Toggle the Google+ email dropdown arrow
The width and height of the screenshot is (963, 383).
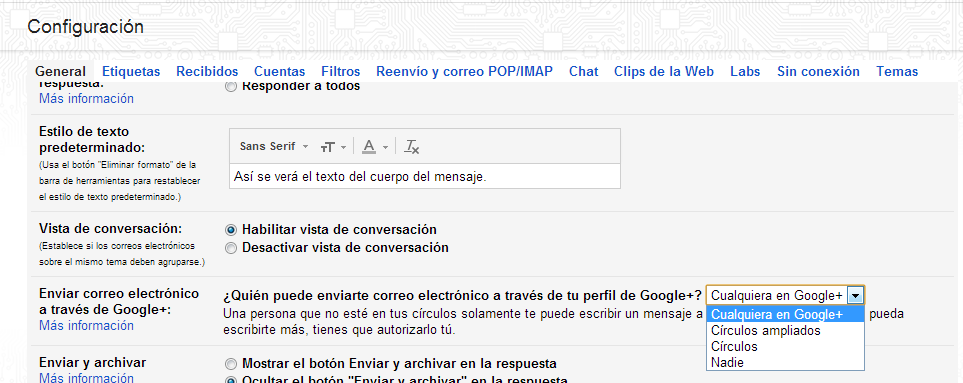tap(856, 296)
